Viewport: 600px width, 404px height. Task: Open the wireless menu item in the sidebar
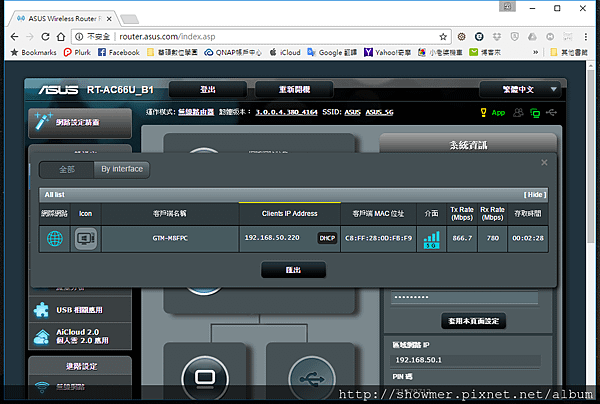point(80,387)
